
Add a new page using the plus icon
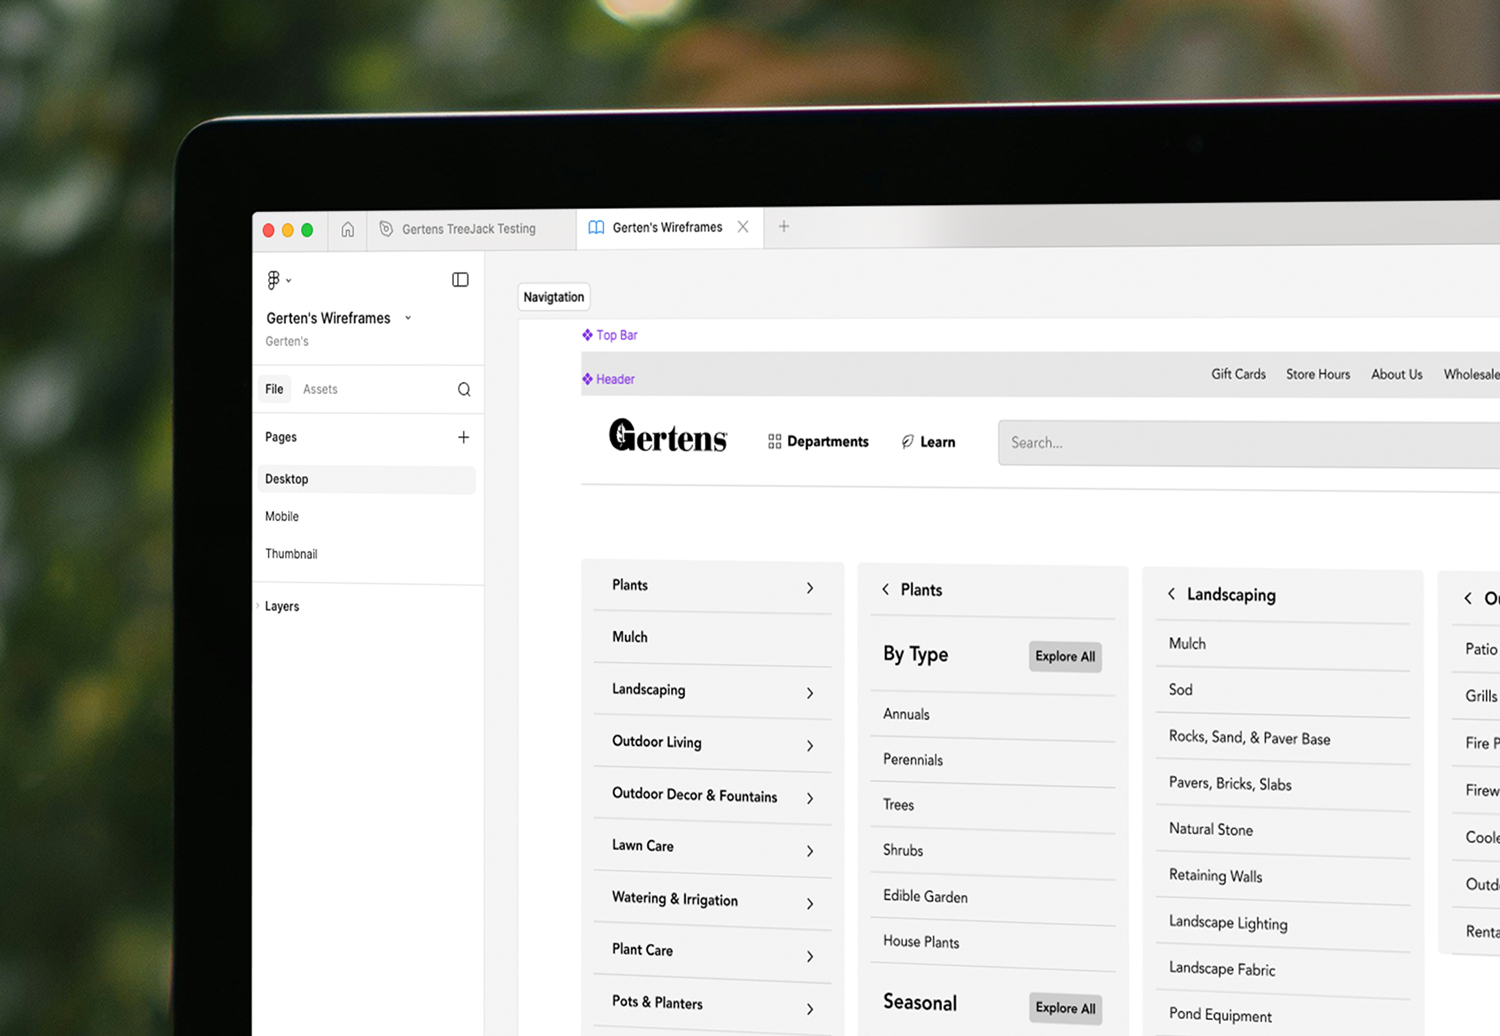coord(463,437)
